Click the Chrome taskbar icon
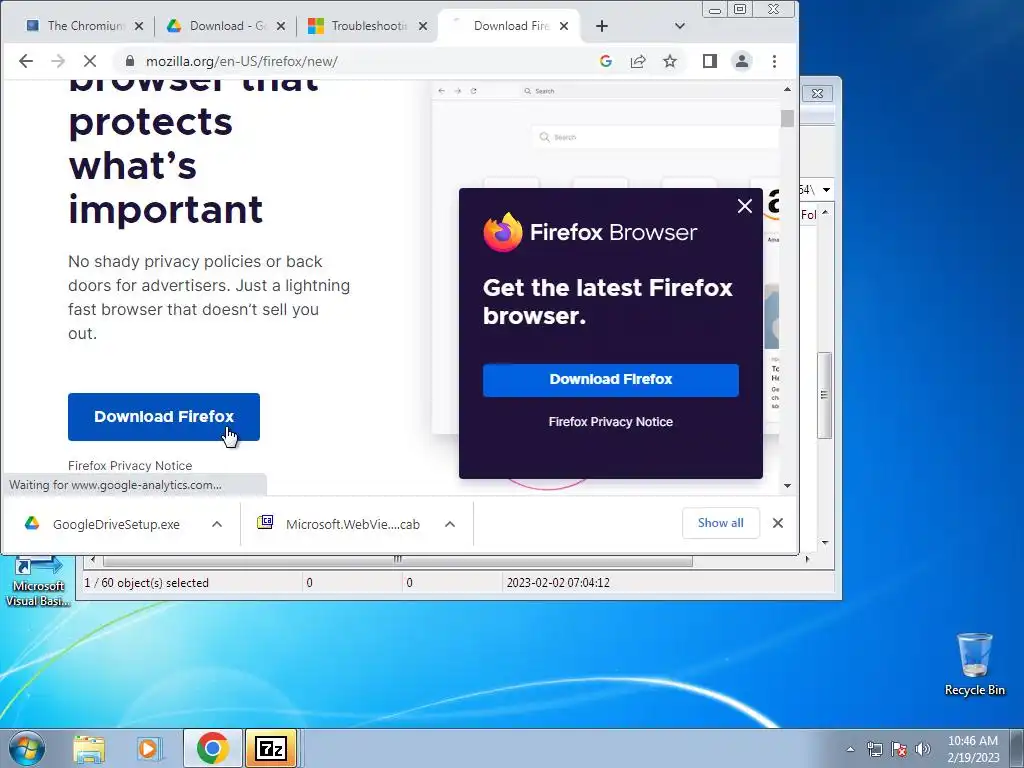This screenshot has width=1024, height=768. [x=213, y=748]
